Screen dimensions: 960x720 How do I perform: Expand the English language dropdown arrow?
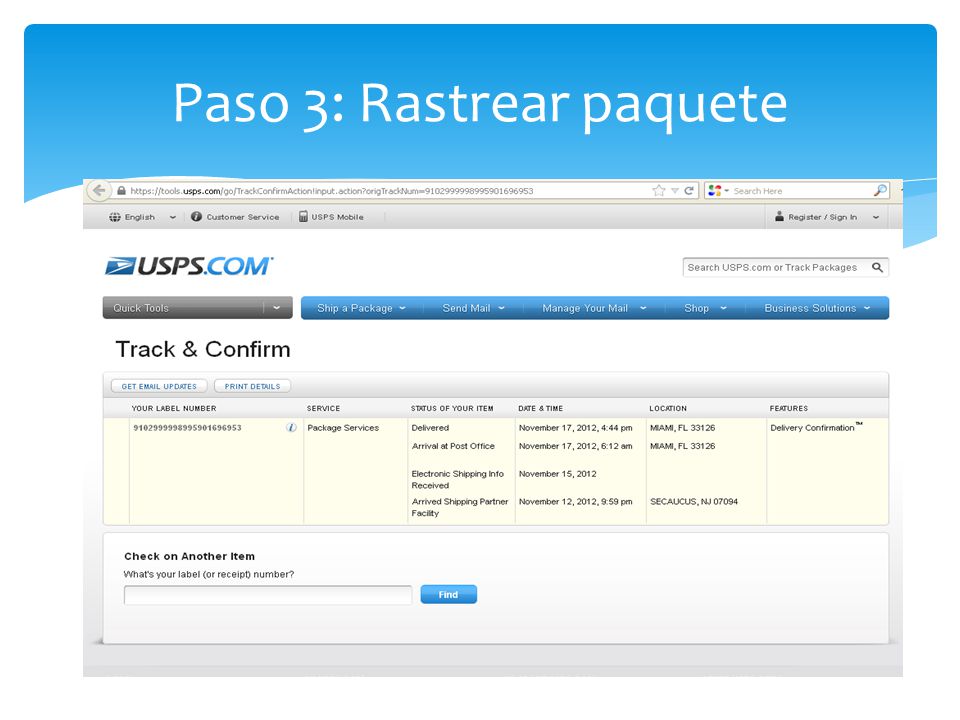(173, 217)
